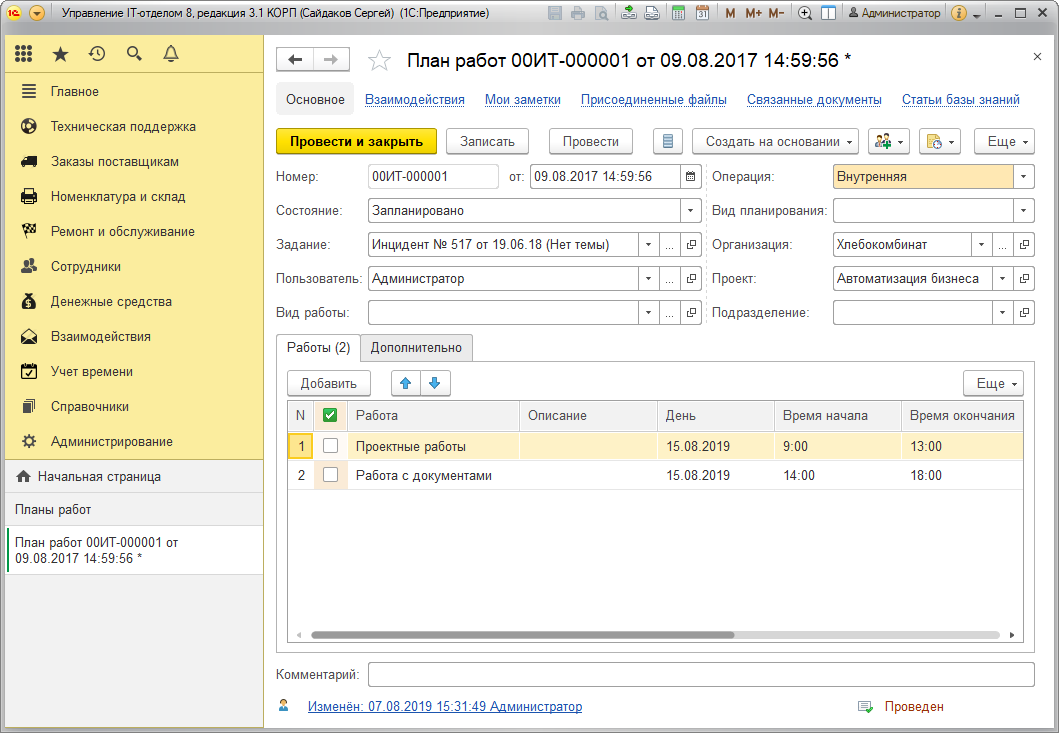Open the Задание linked record with its open icon

(x=691, y=245)
